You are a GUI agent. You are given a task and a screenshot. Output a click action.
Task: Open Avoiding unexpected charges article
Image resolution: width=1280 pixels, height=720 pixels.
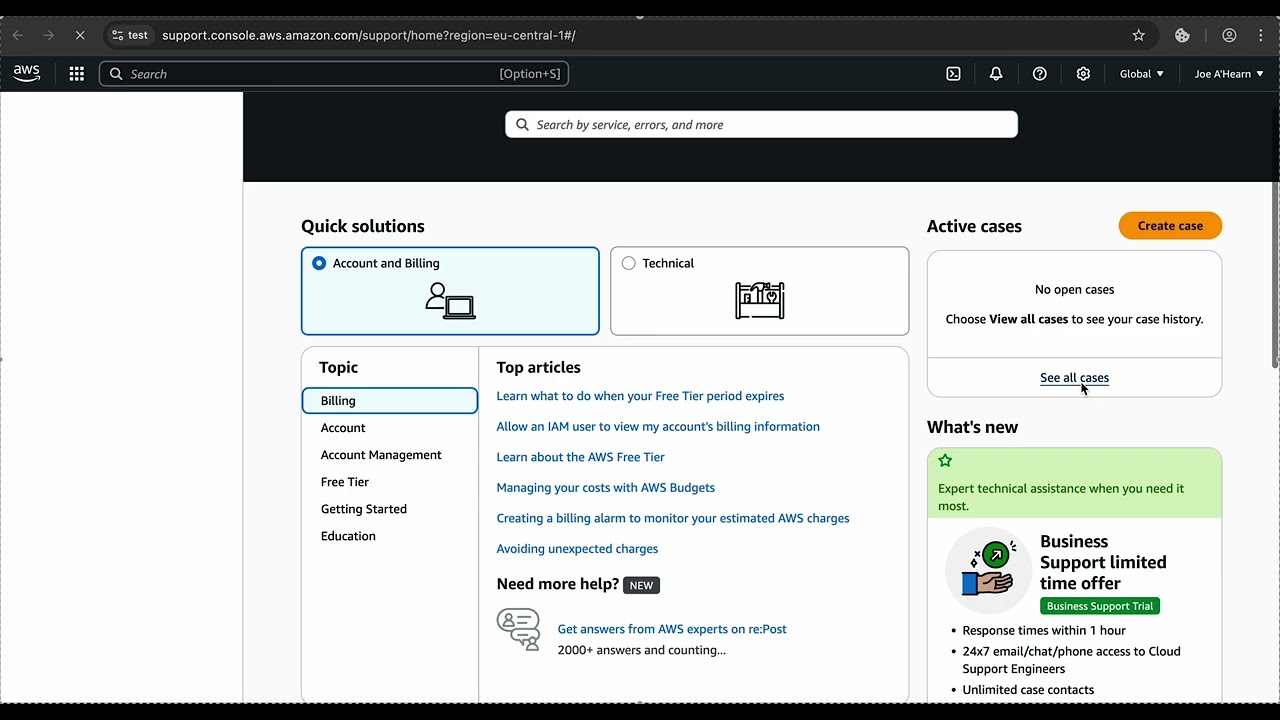577,549
